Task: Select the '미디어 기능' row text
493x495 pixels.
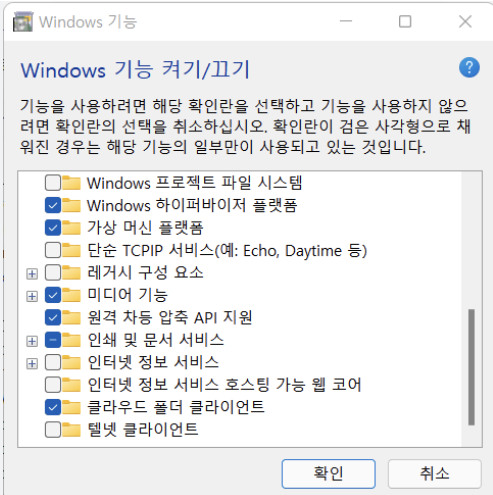Action: click(127, 295)
